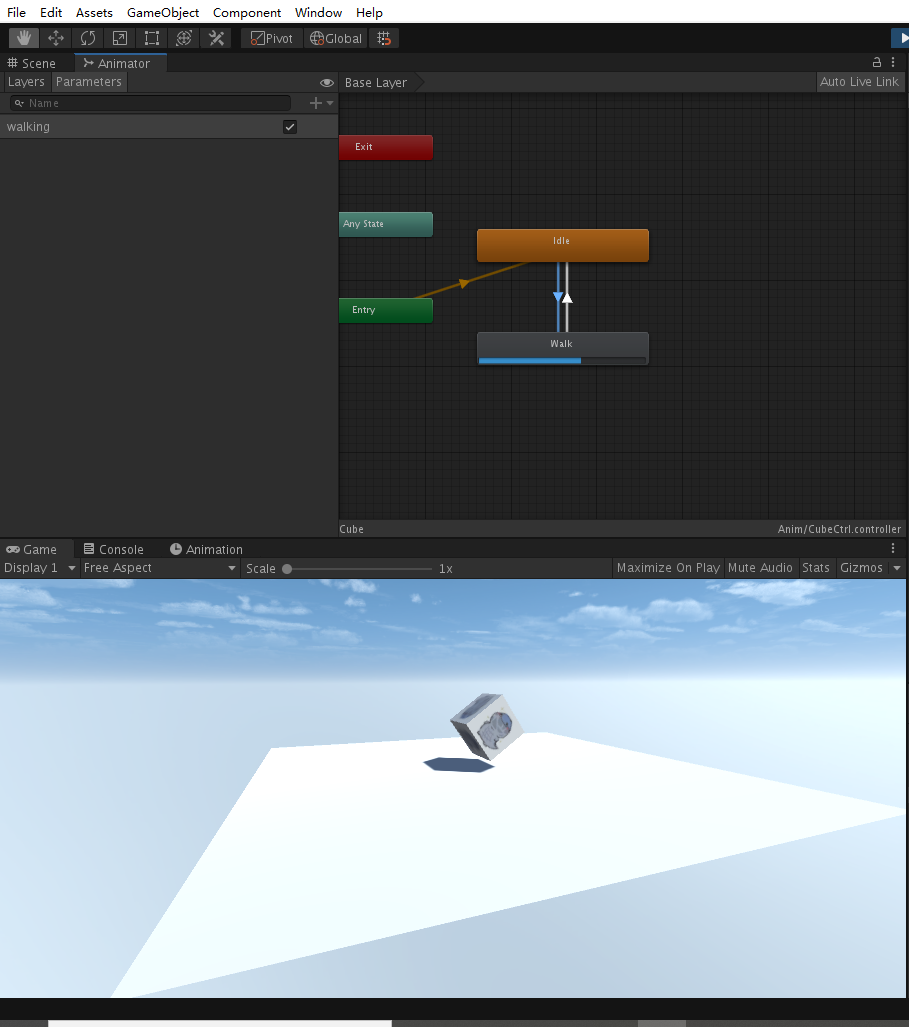Click the Anim/CubeCtrl.controller path text
This screenshot has width=909, height=1027.
(839, 529)
